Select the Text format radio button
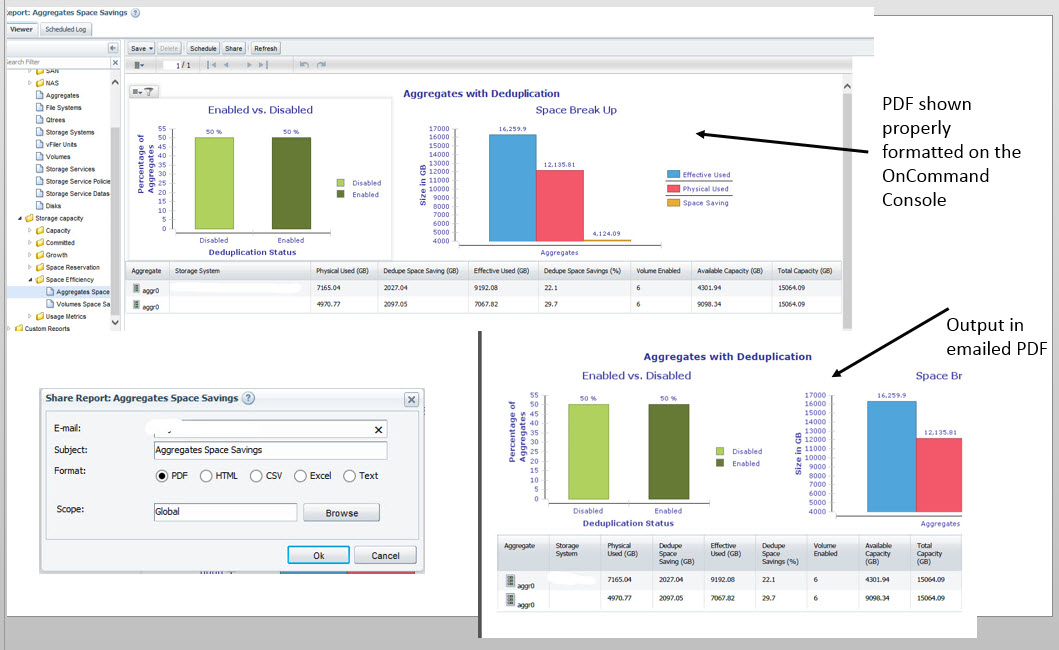 349,476
